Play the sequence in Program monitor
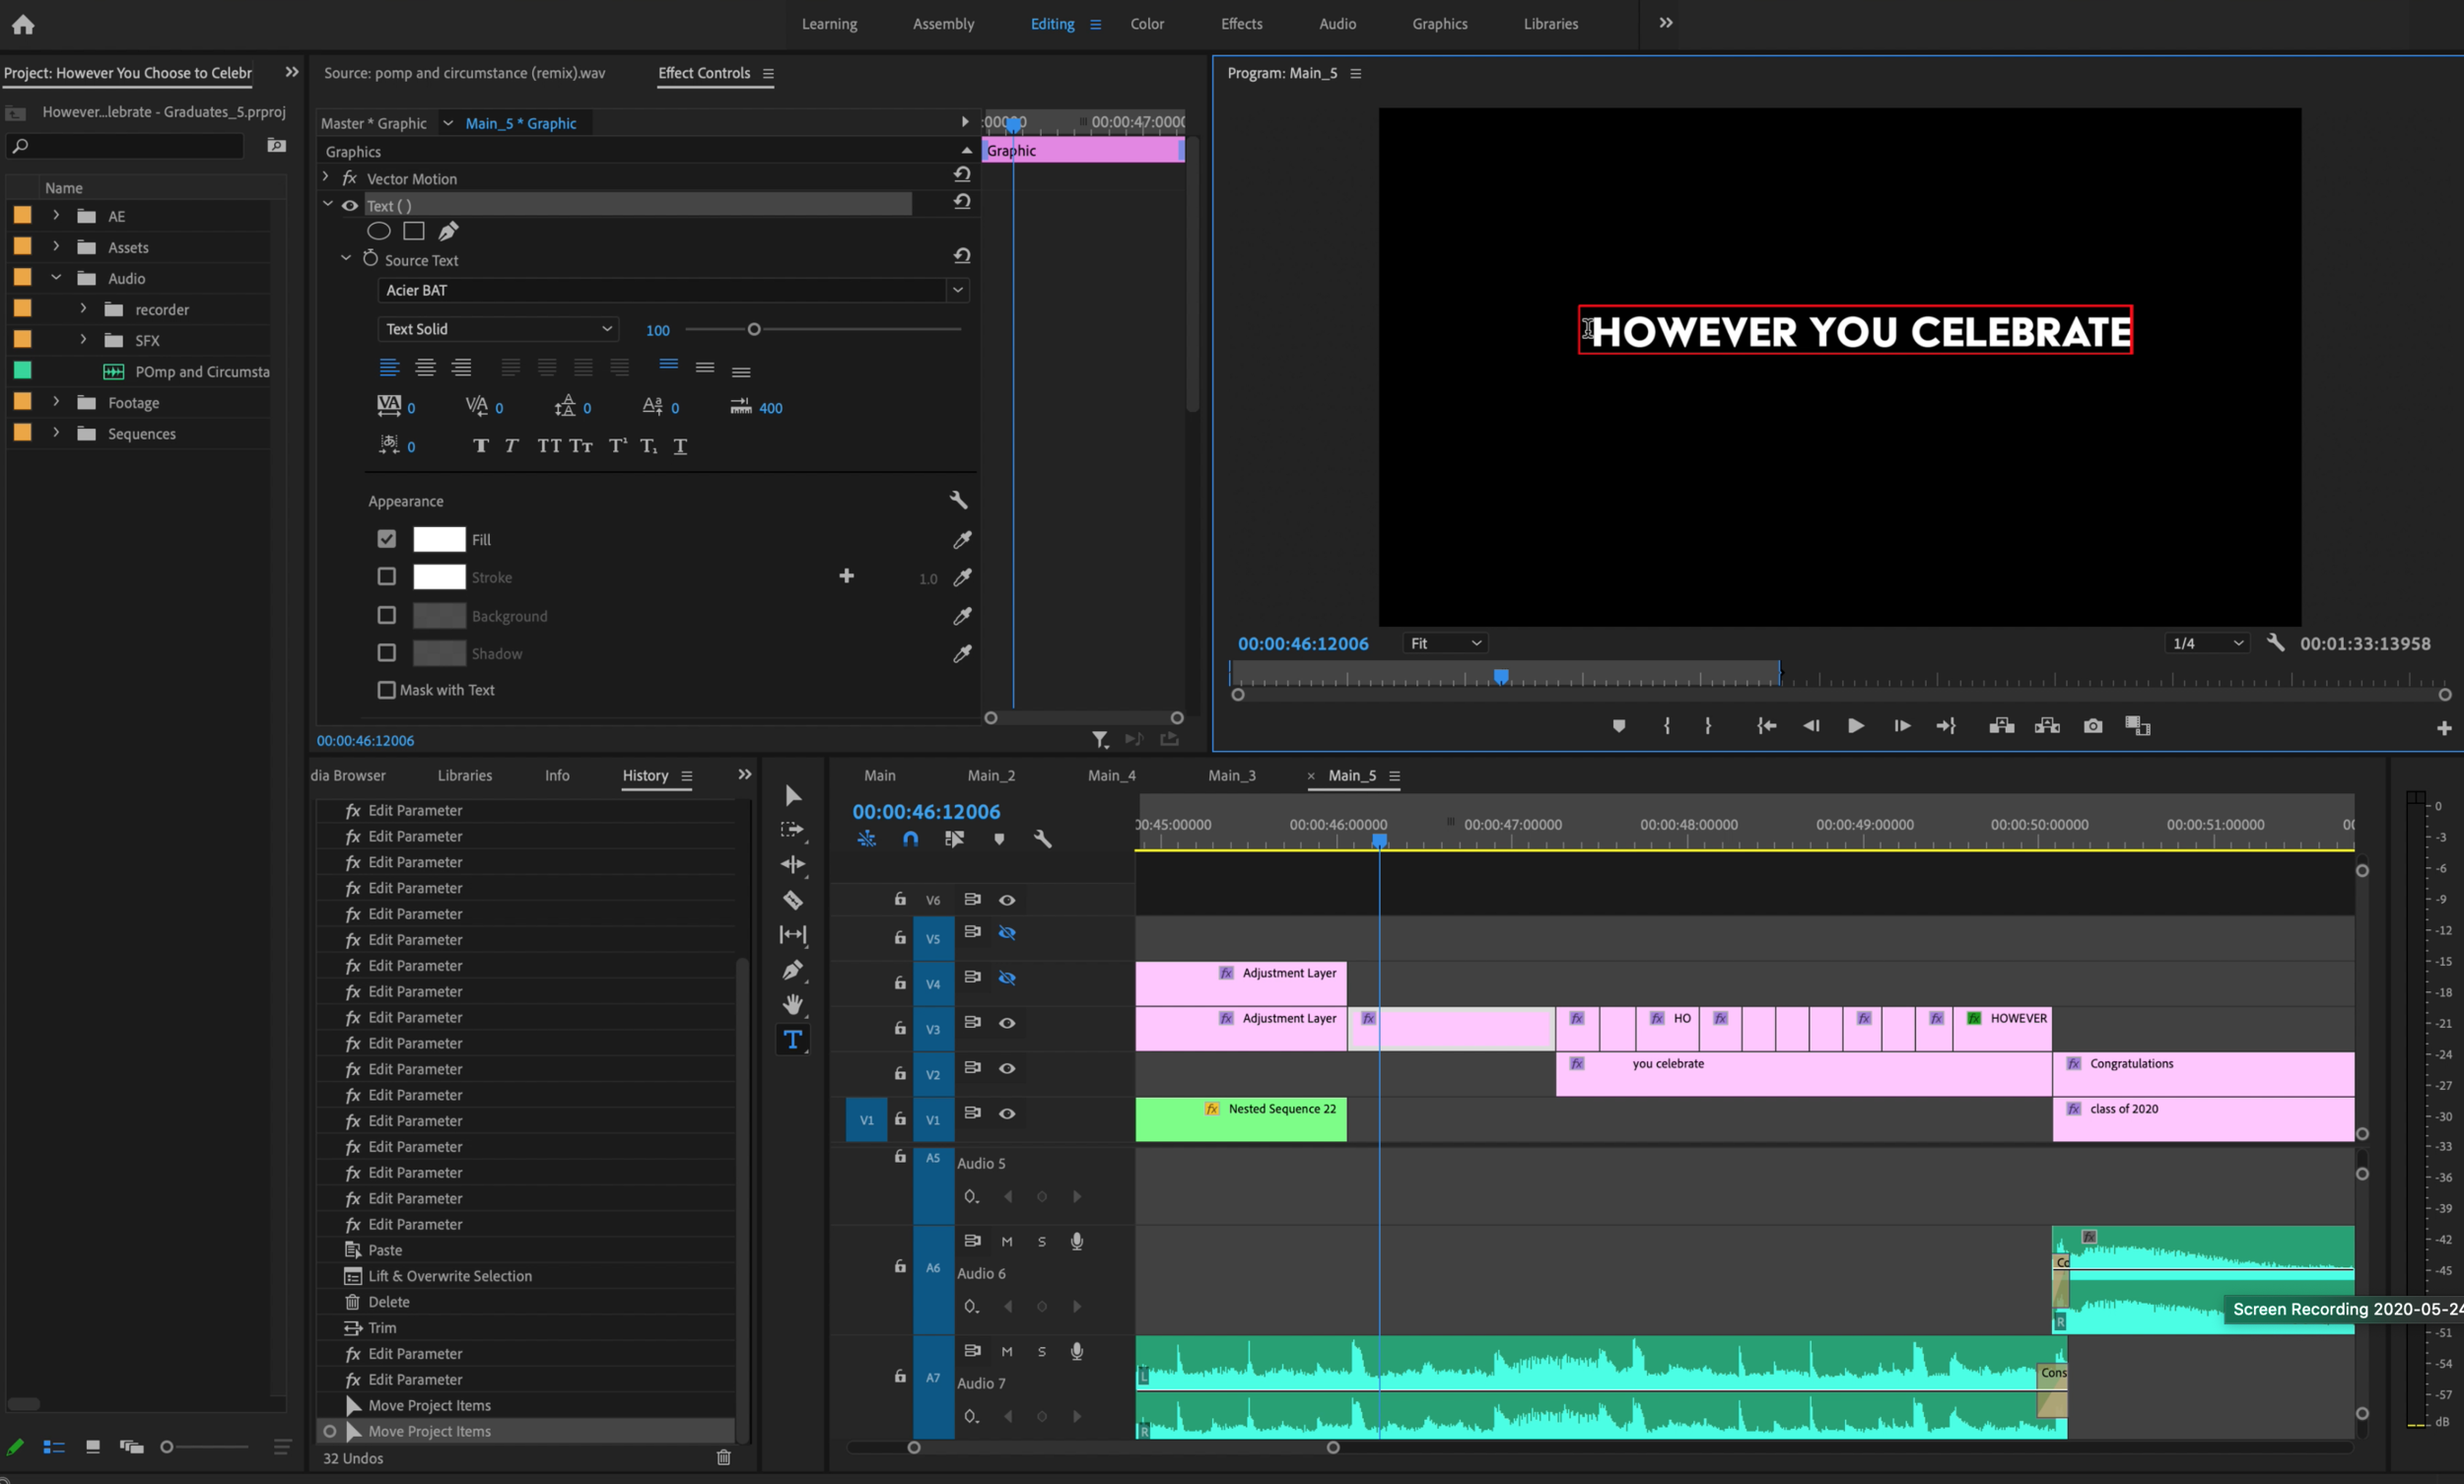The height and width of the screenshot is (1484, 2464). (1855, 726)
